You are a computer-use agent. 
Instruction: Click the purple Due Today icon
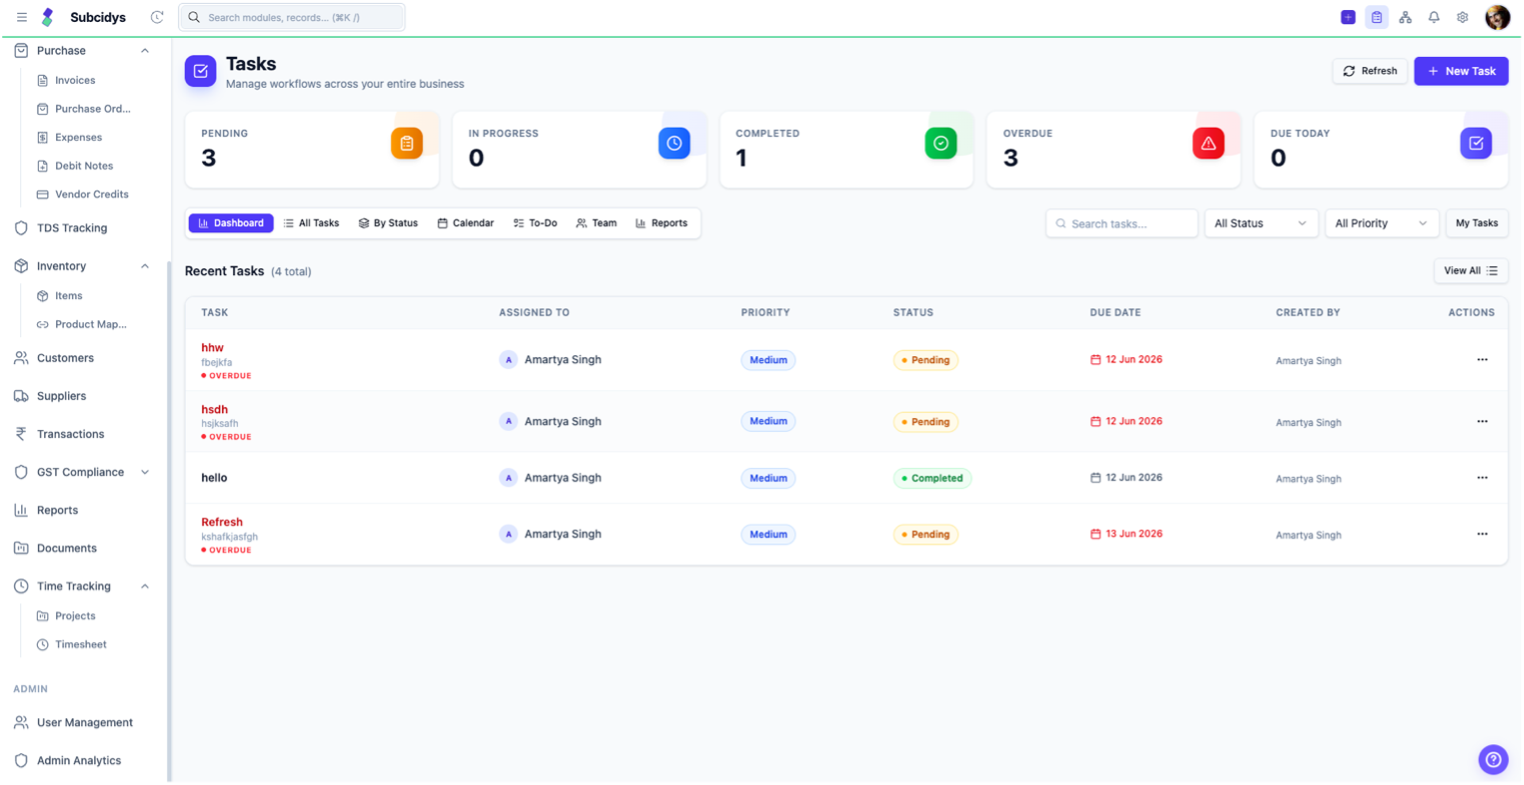coord(1476,143)
